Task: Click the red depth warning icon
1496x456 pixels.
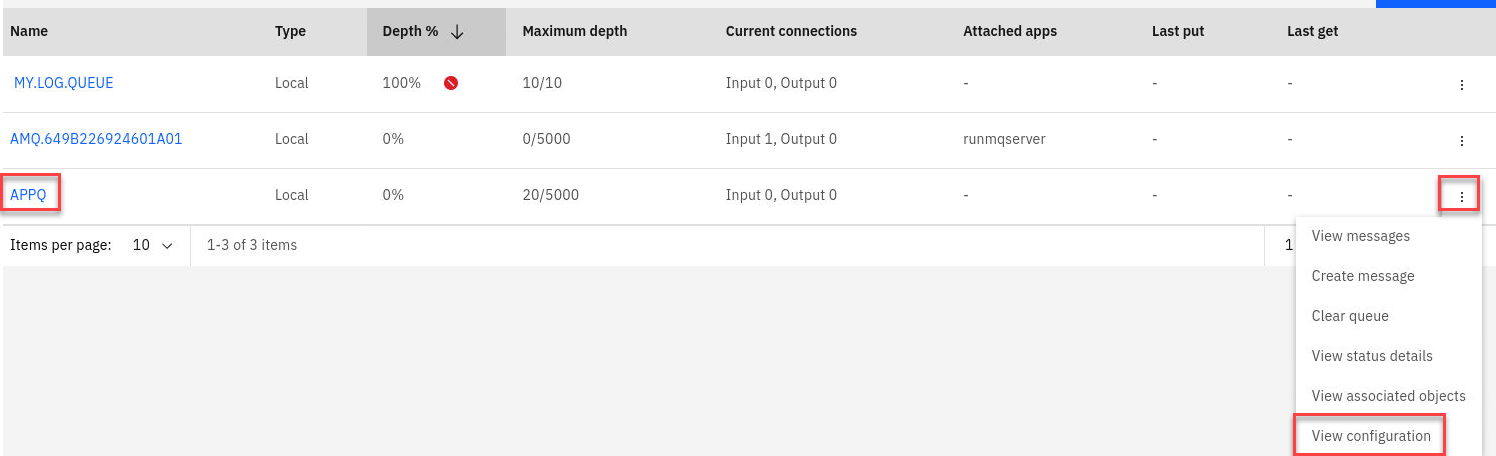Action: [451, 84]
